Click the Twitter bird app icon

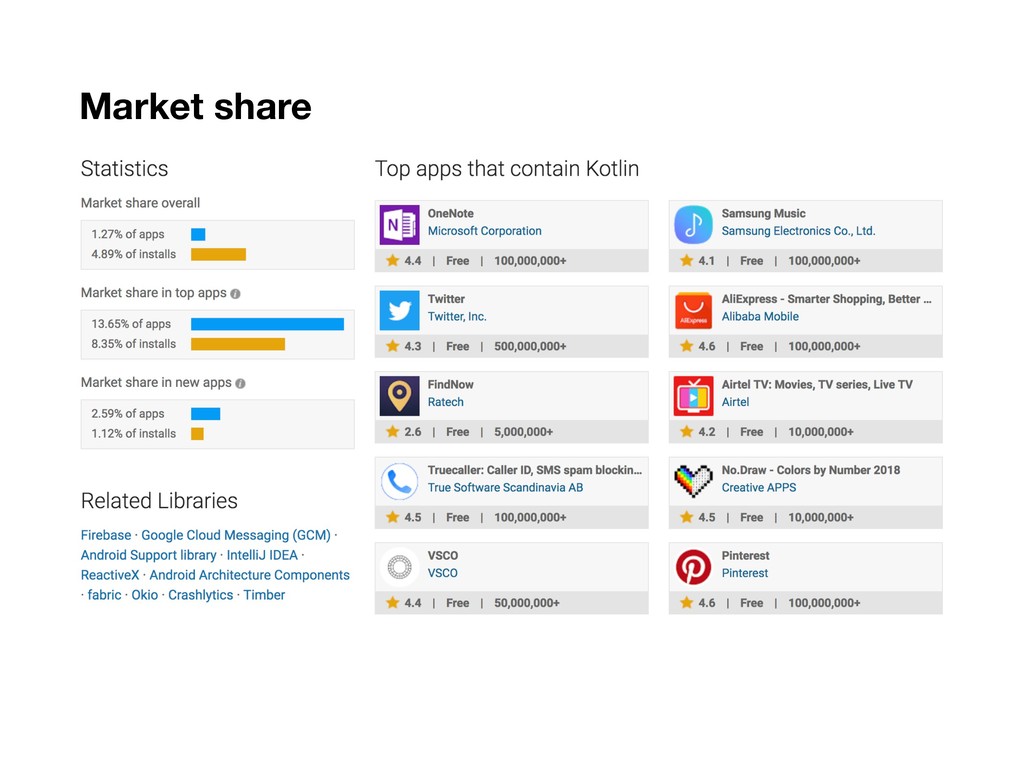[400, 311]
